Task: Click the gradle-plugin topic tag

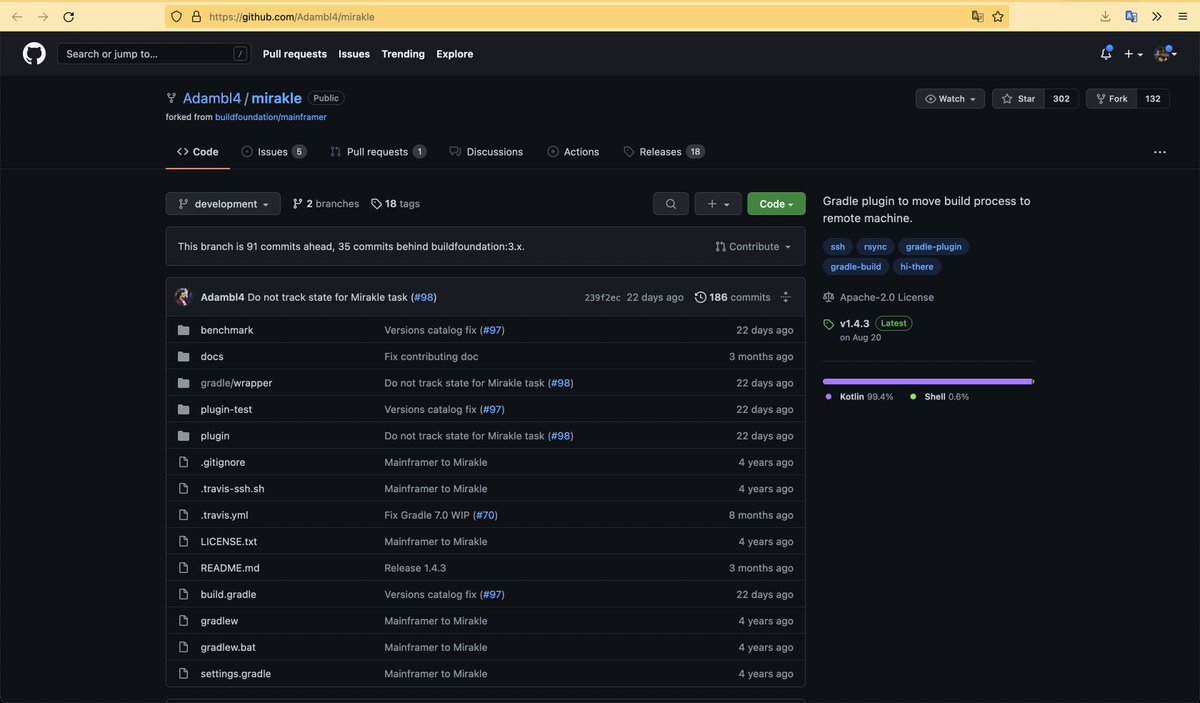Action: pyautogui.click(x=934, y=247)
